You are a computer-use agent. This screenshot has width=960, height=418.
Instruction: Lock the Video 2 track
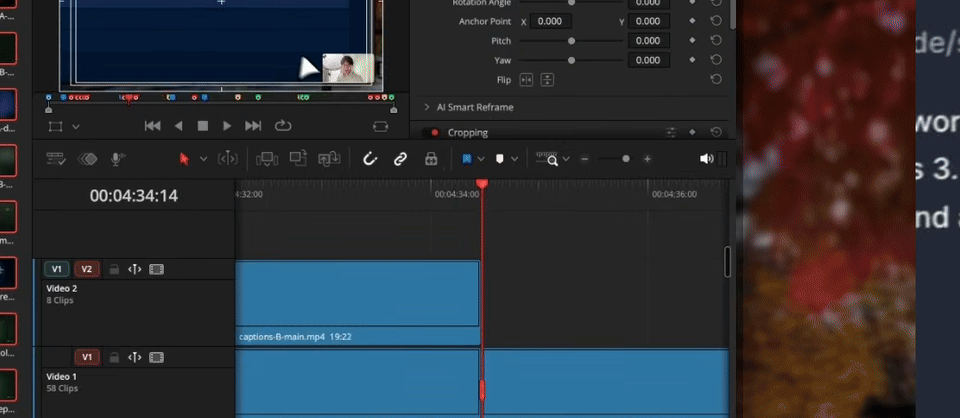114,269
